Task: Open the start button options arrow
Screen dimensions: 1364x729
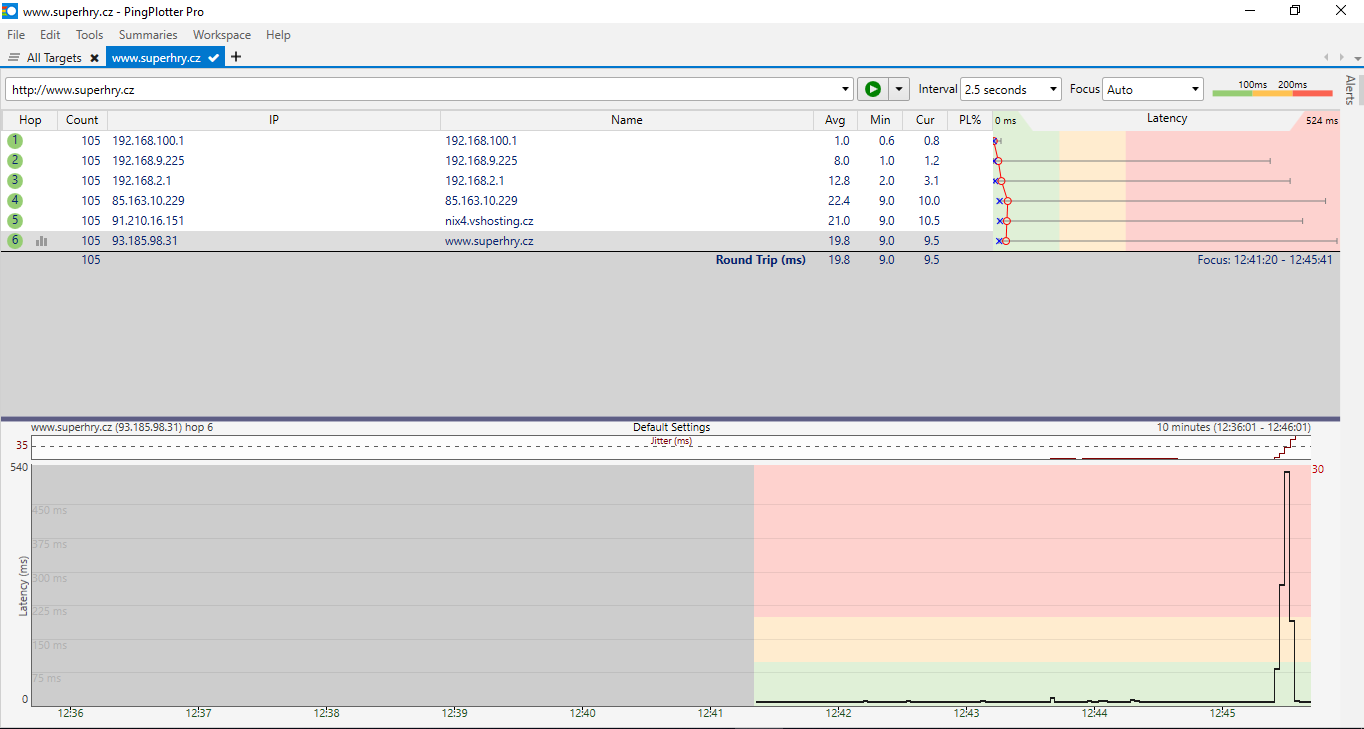Action: 899,89
